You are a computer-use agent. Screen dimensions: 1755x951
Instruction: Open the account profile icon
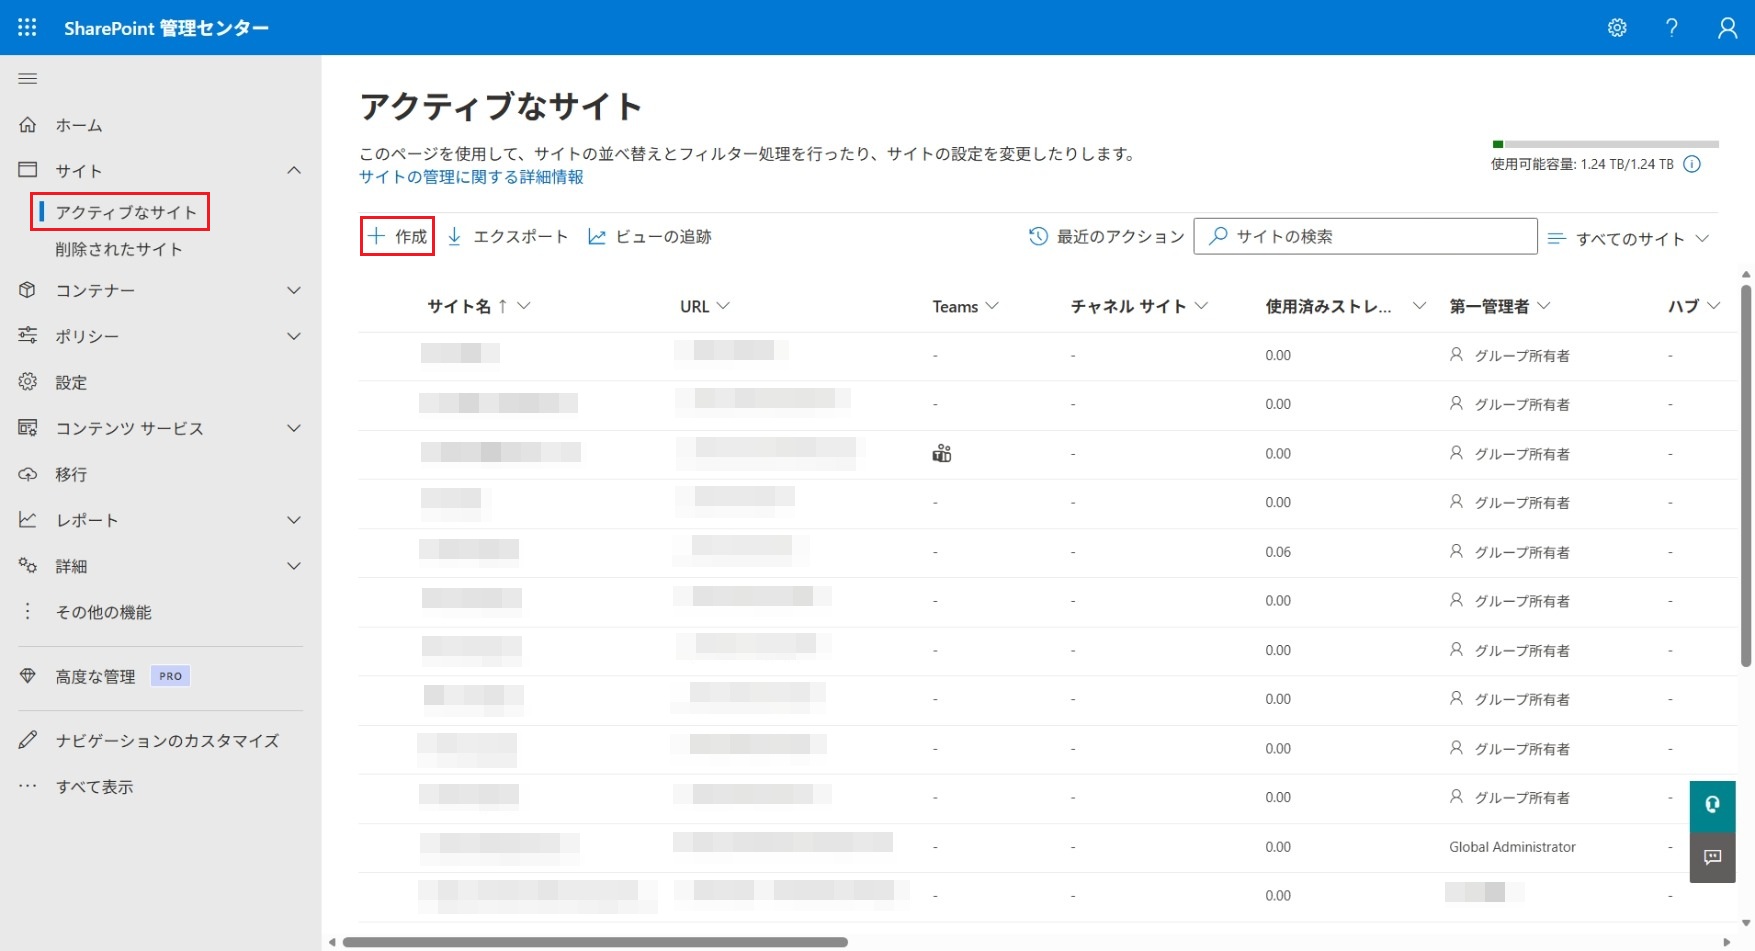1727,28
